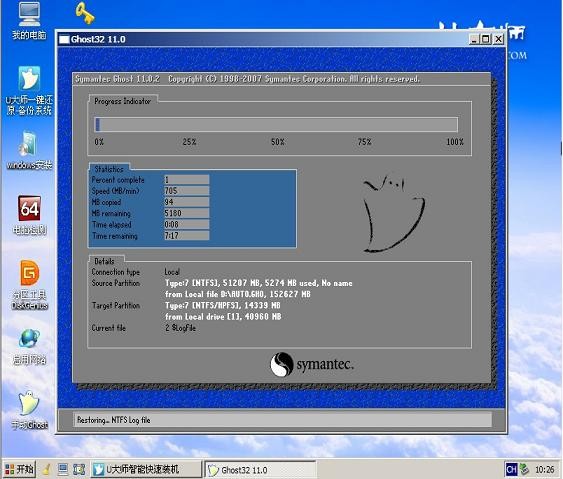Click the CH language indicator in tray
Viewport: 563px width, 479px height.
tap(511, 469)
